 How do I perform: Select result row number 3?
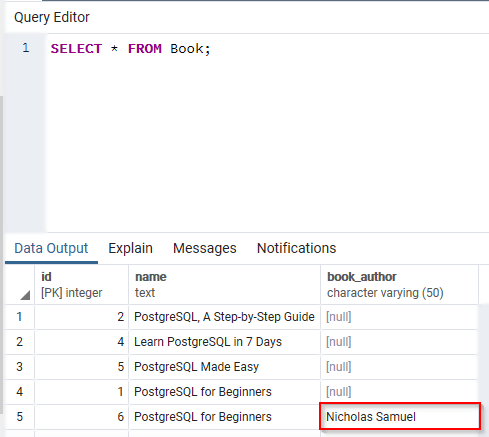click(20, 367)
